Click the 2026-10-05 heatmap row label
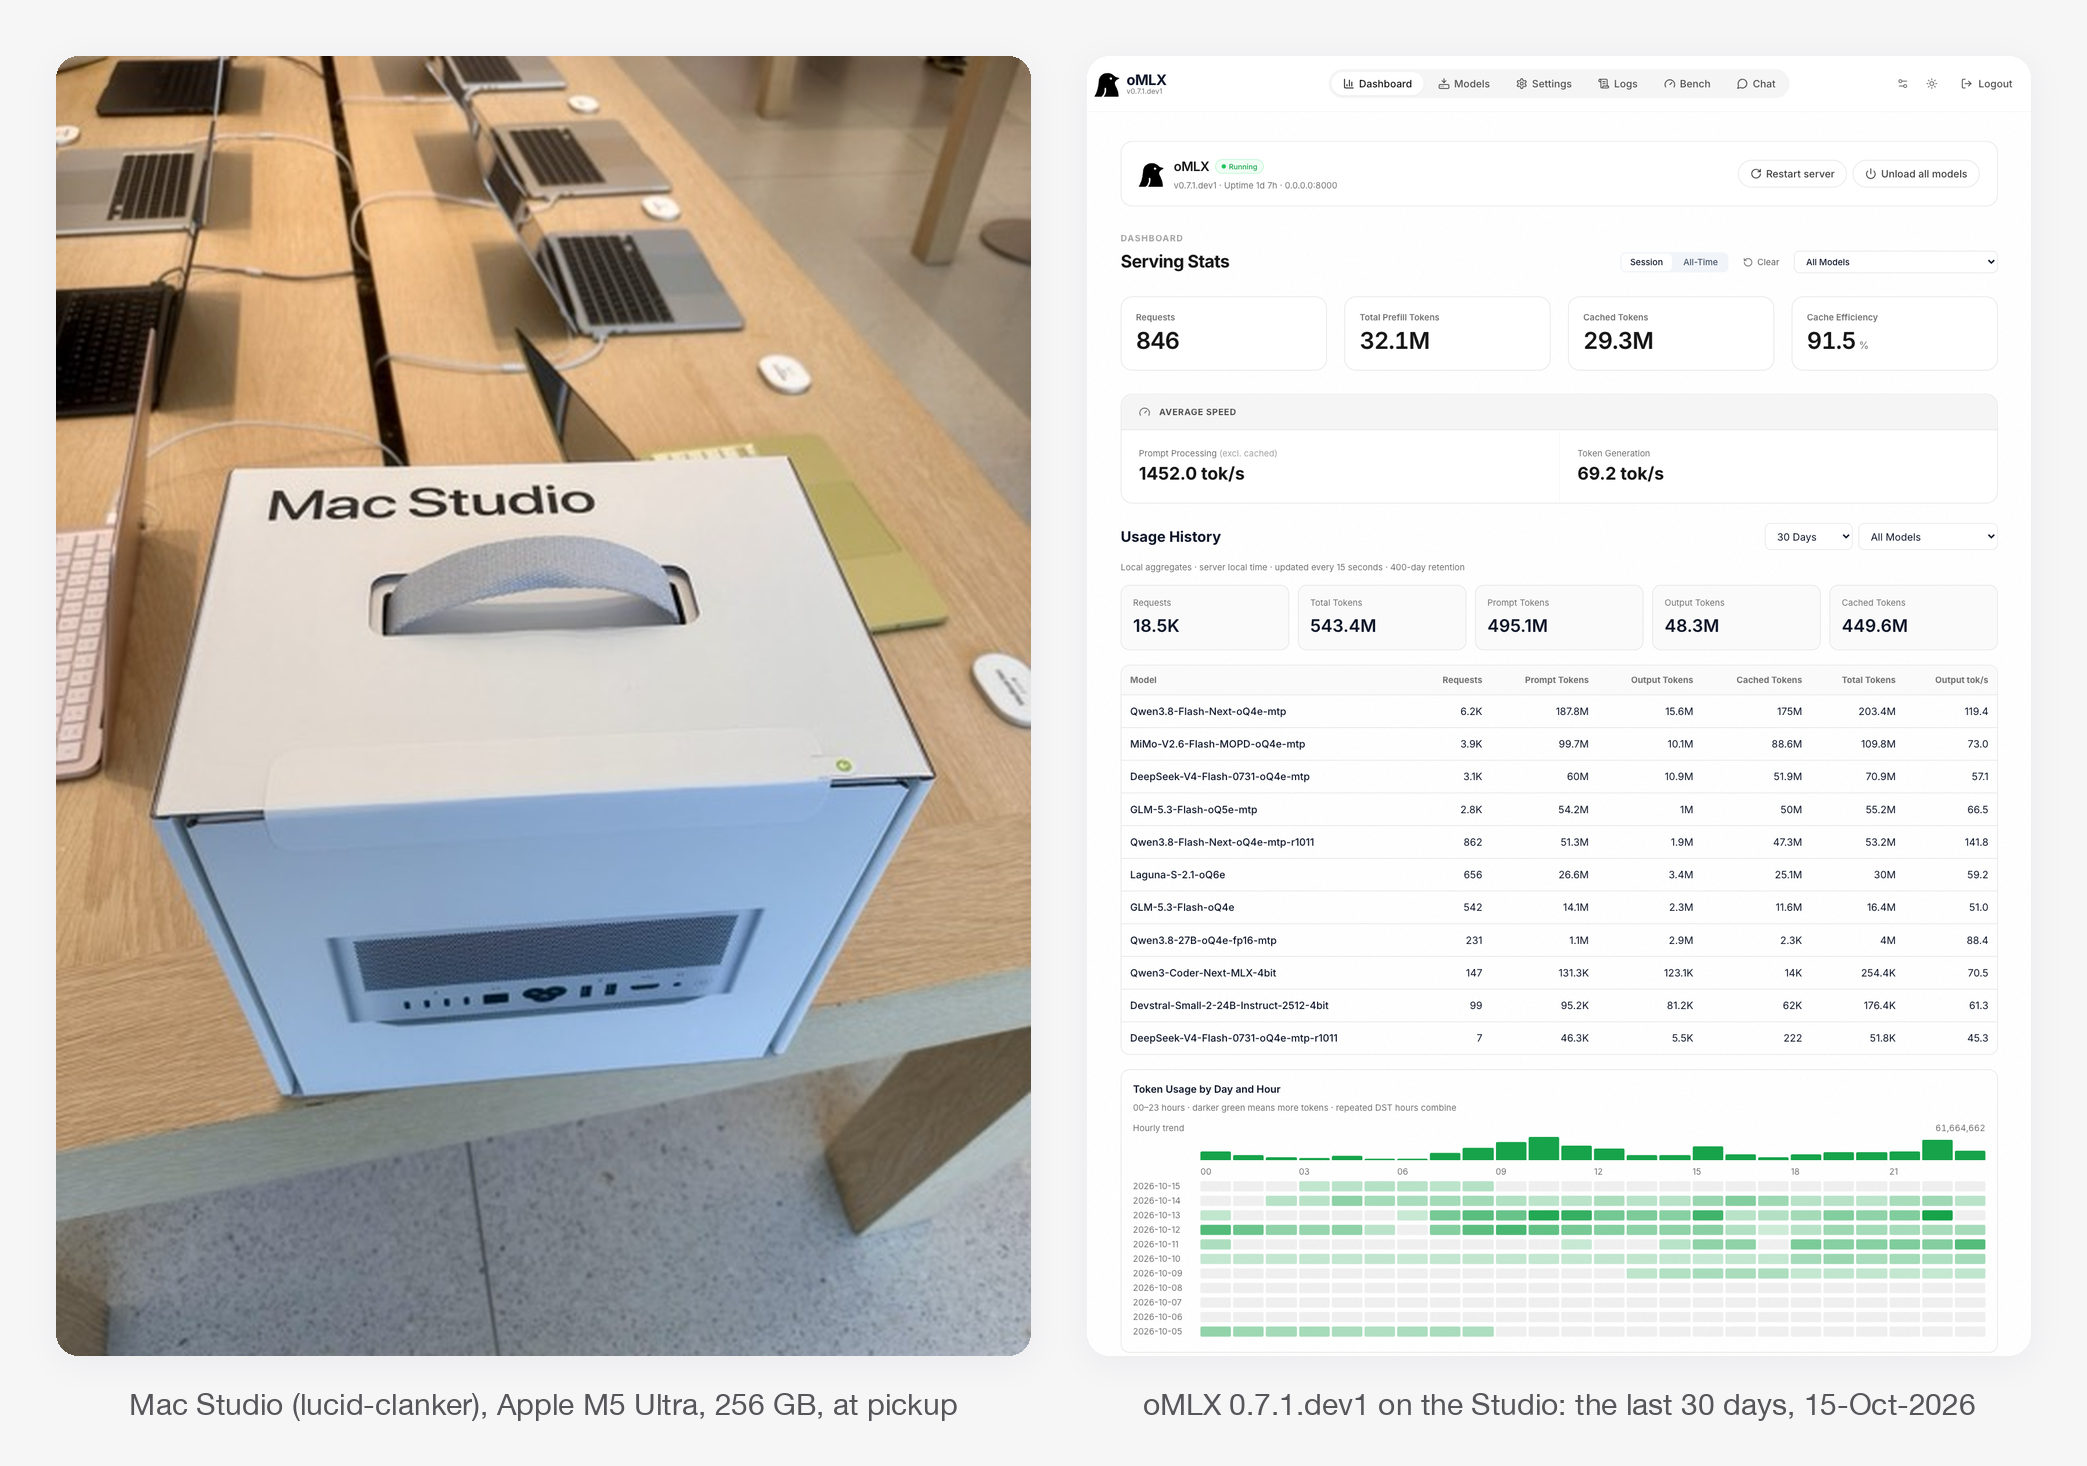This screenshot has width=2087, height=1466. pos(1157,1332)
